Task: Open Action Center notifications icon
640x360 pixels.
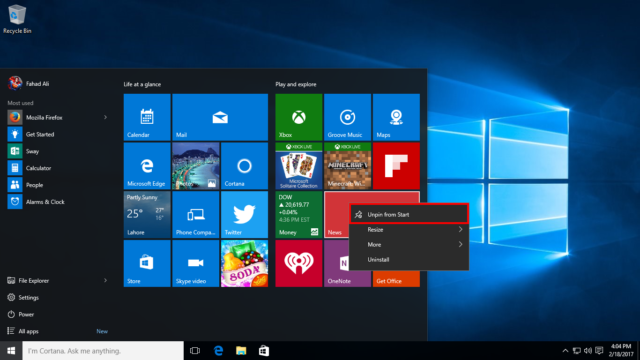Action: pyautogui.click(x=599, y=351)
